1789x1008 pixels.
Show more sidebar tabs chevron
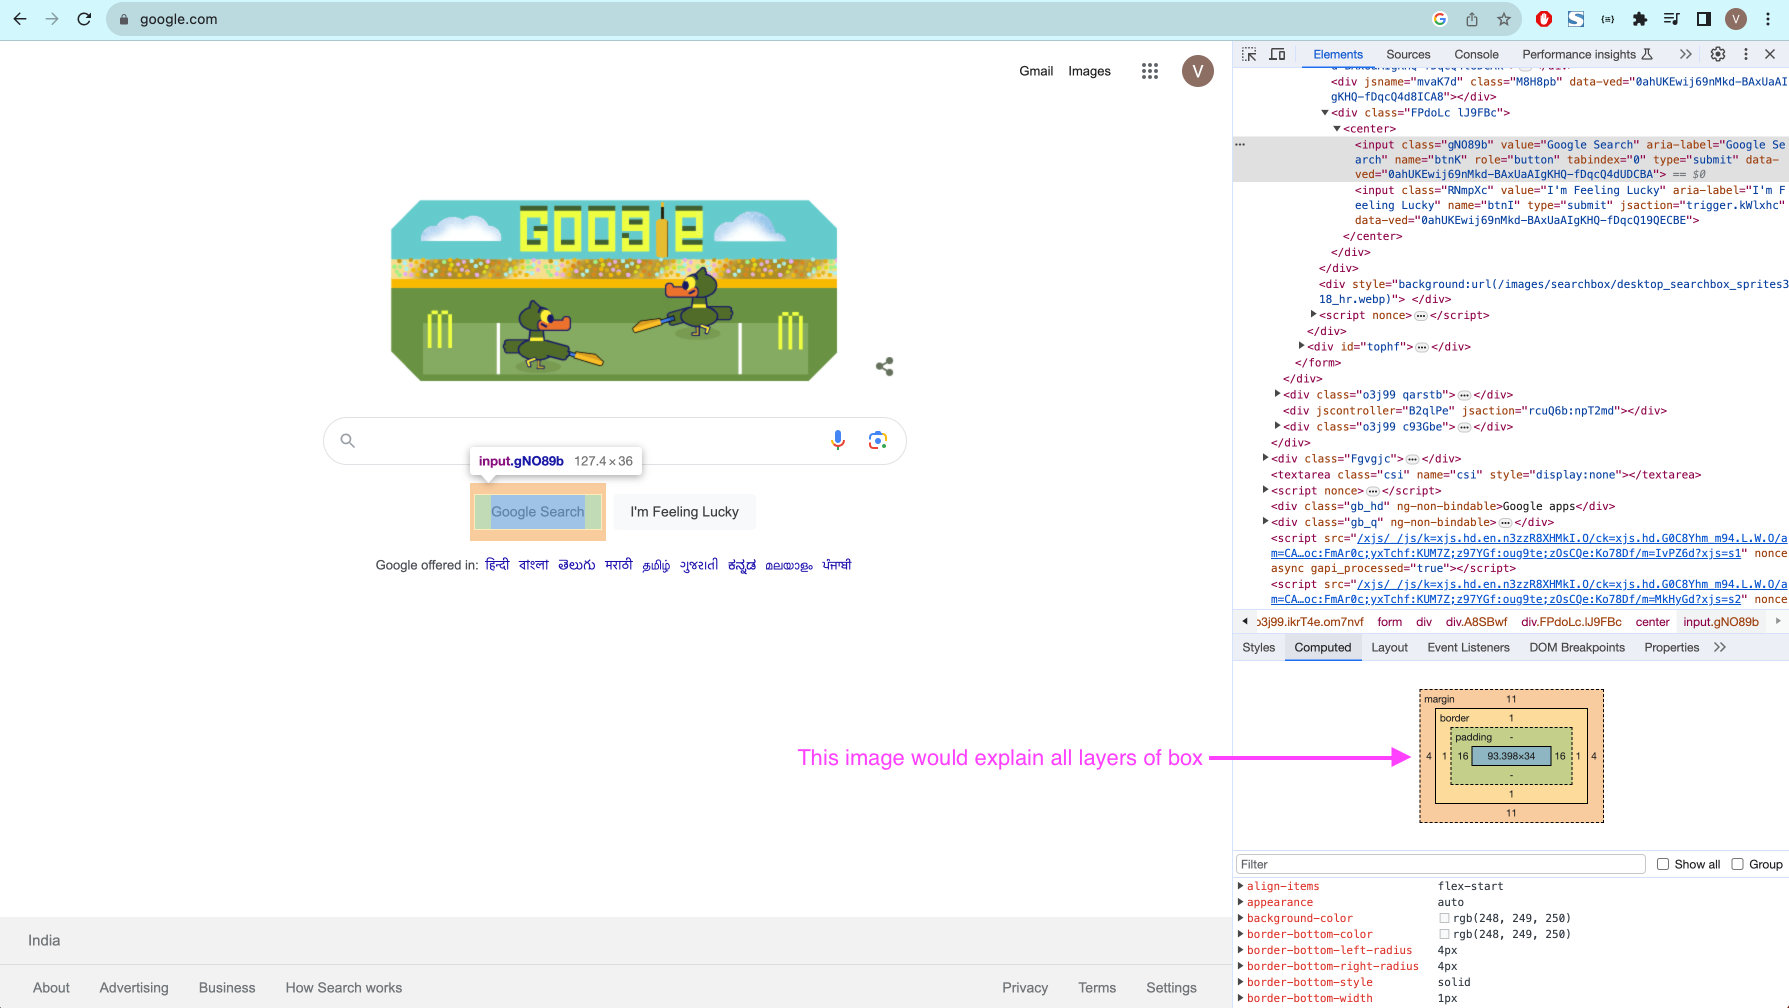tap(1720, 647)
